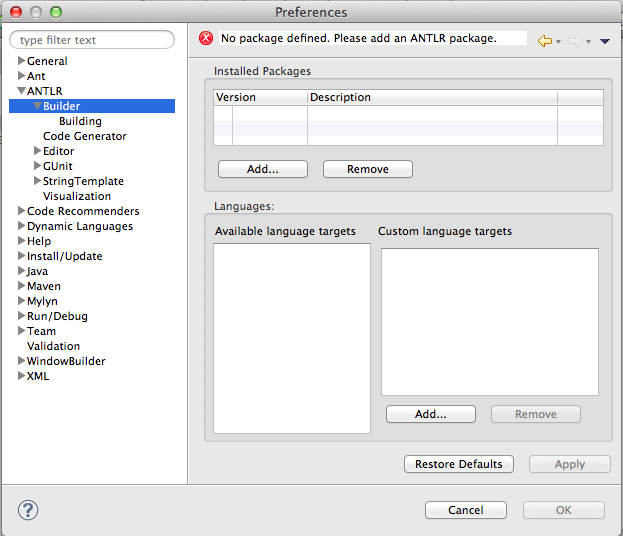This screenshot has width=623, height=536.
Task: Select the Editor tree item label
Action: click(58, 151)
